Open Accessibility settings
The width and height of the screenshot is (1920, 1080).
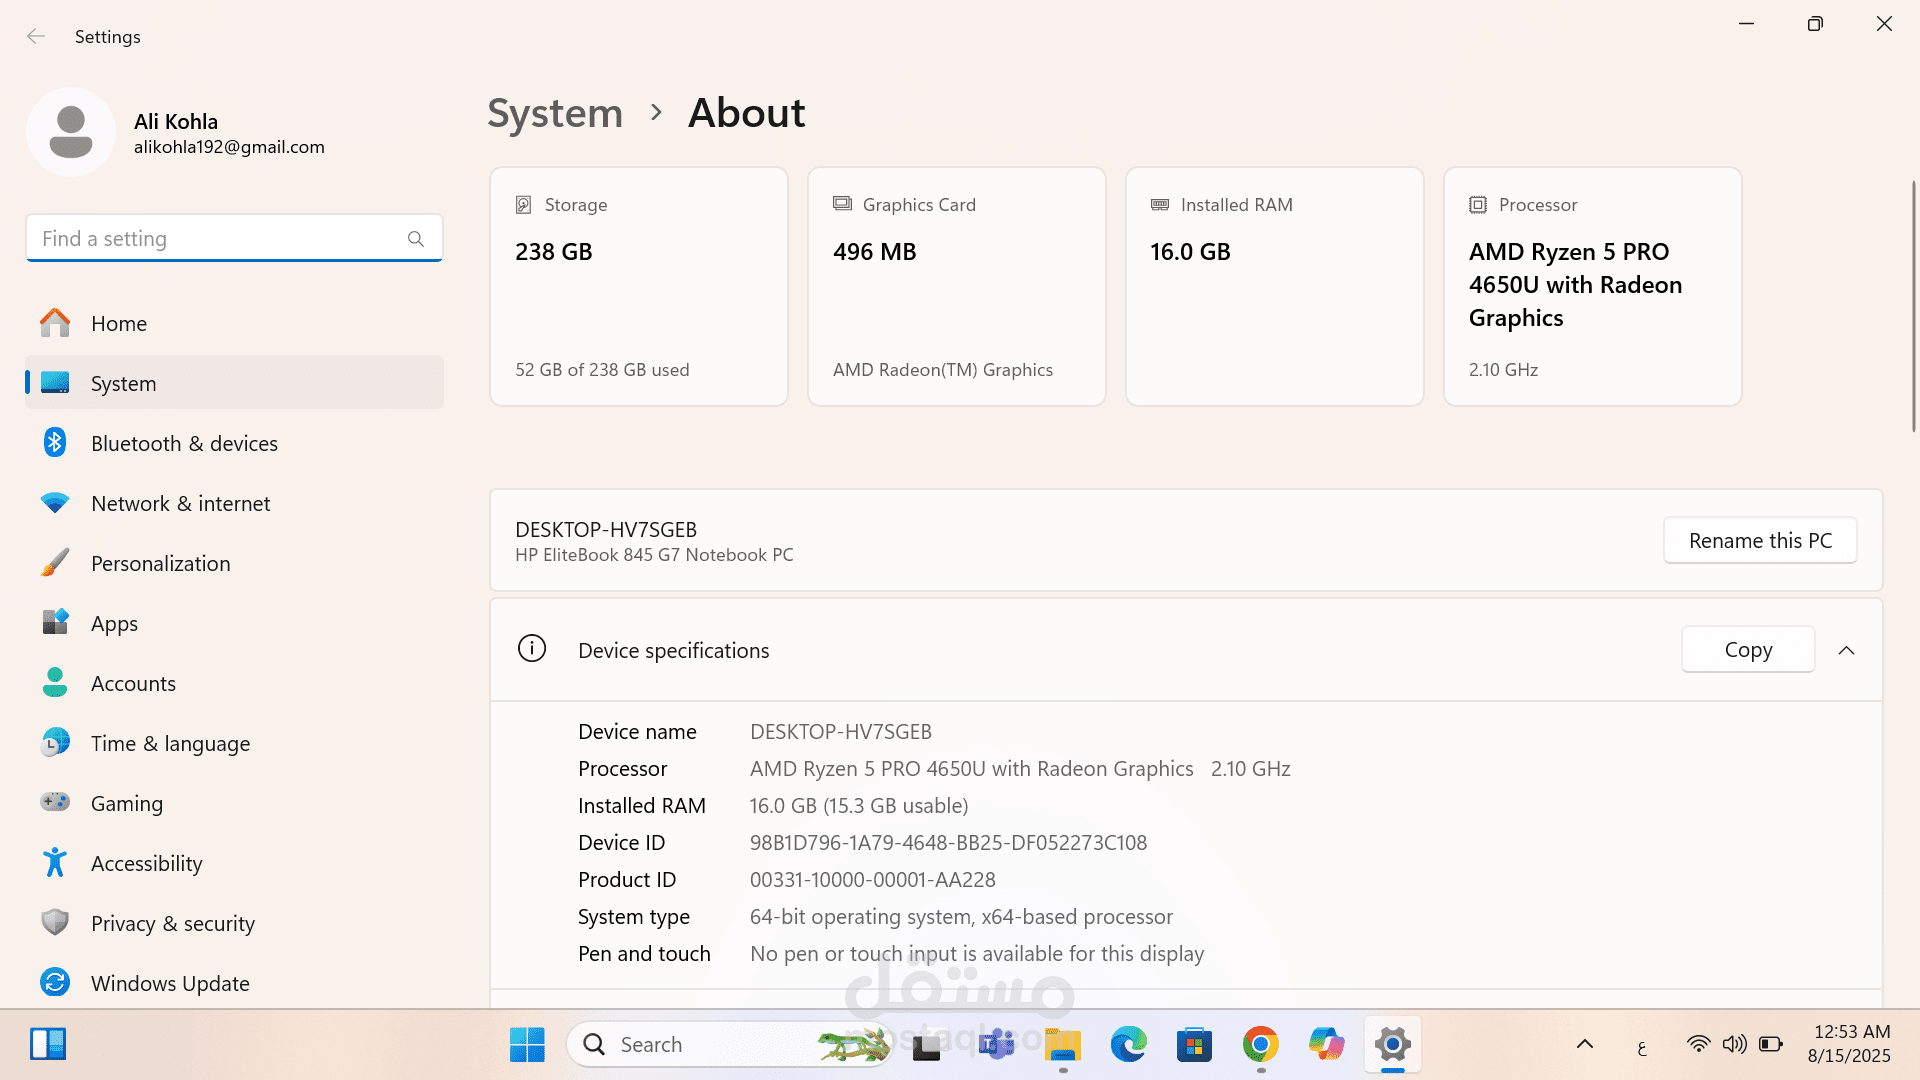click(x=234, y=863)
